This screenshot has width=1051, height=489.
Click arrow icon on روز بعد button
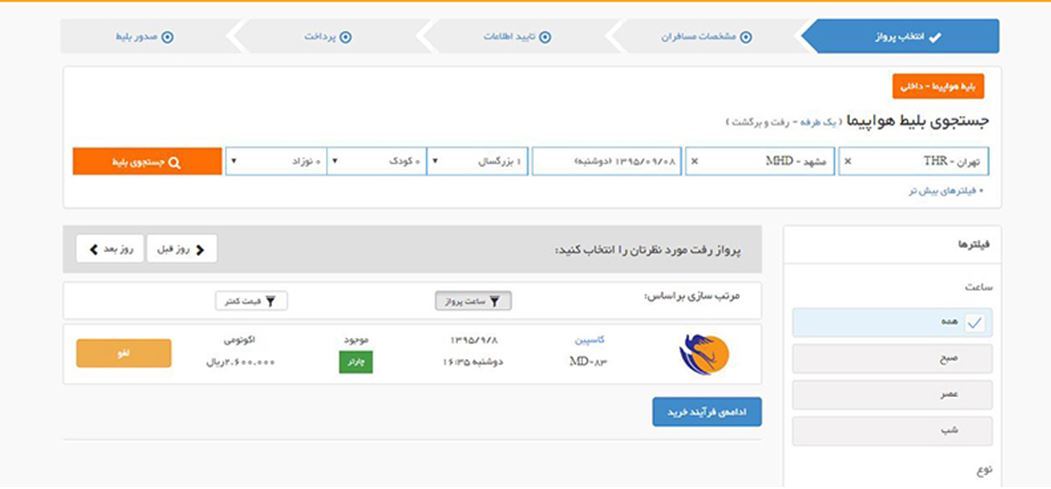click(94, 249)
